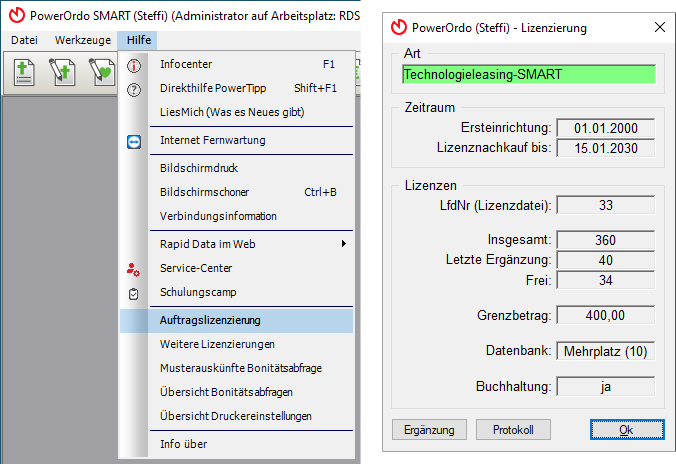This screenshot has height=464, width=676.
Task: Open the Datei menu
Action: tap(25, 40)
